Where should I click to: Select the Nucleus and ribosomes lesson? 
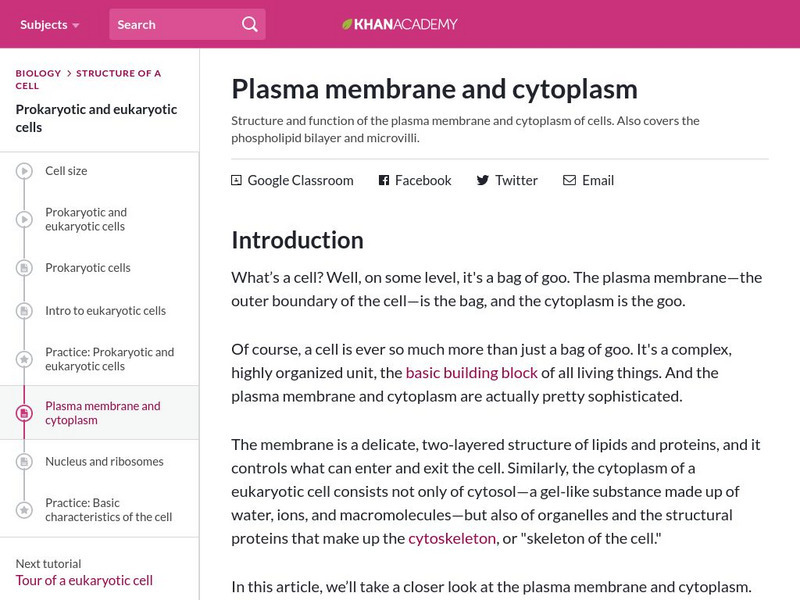tap(105, 462)
